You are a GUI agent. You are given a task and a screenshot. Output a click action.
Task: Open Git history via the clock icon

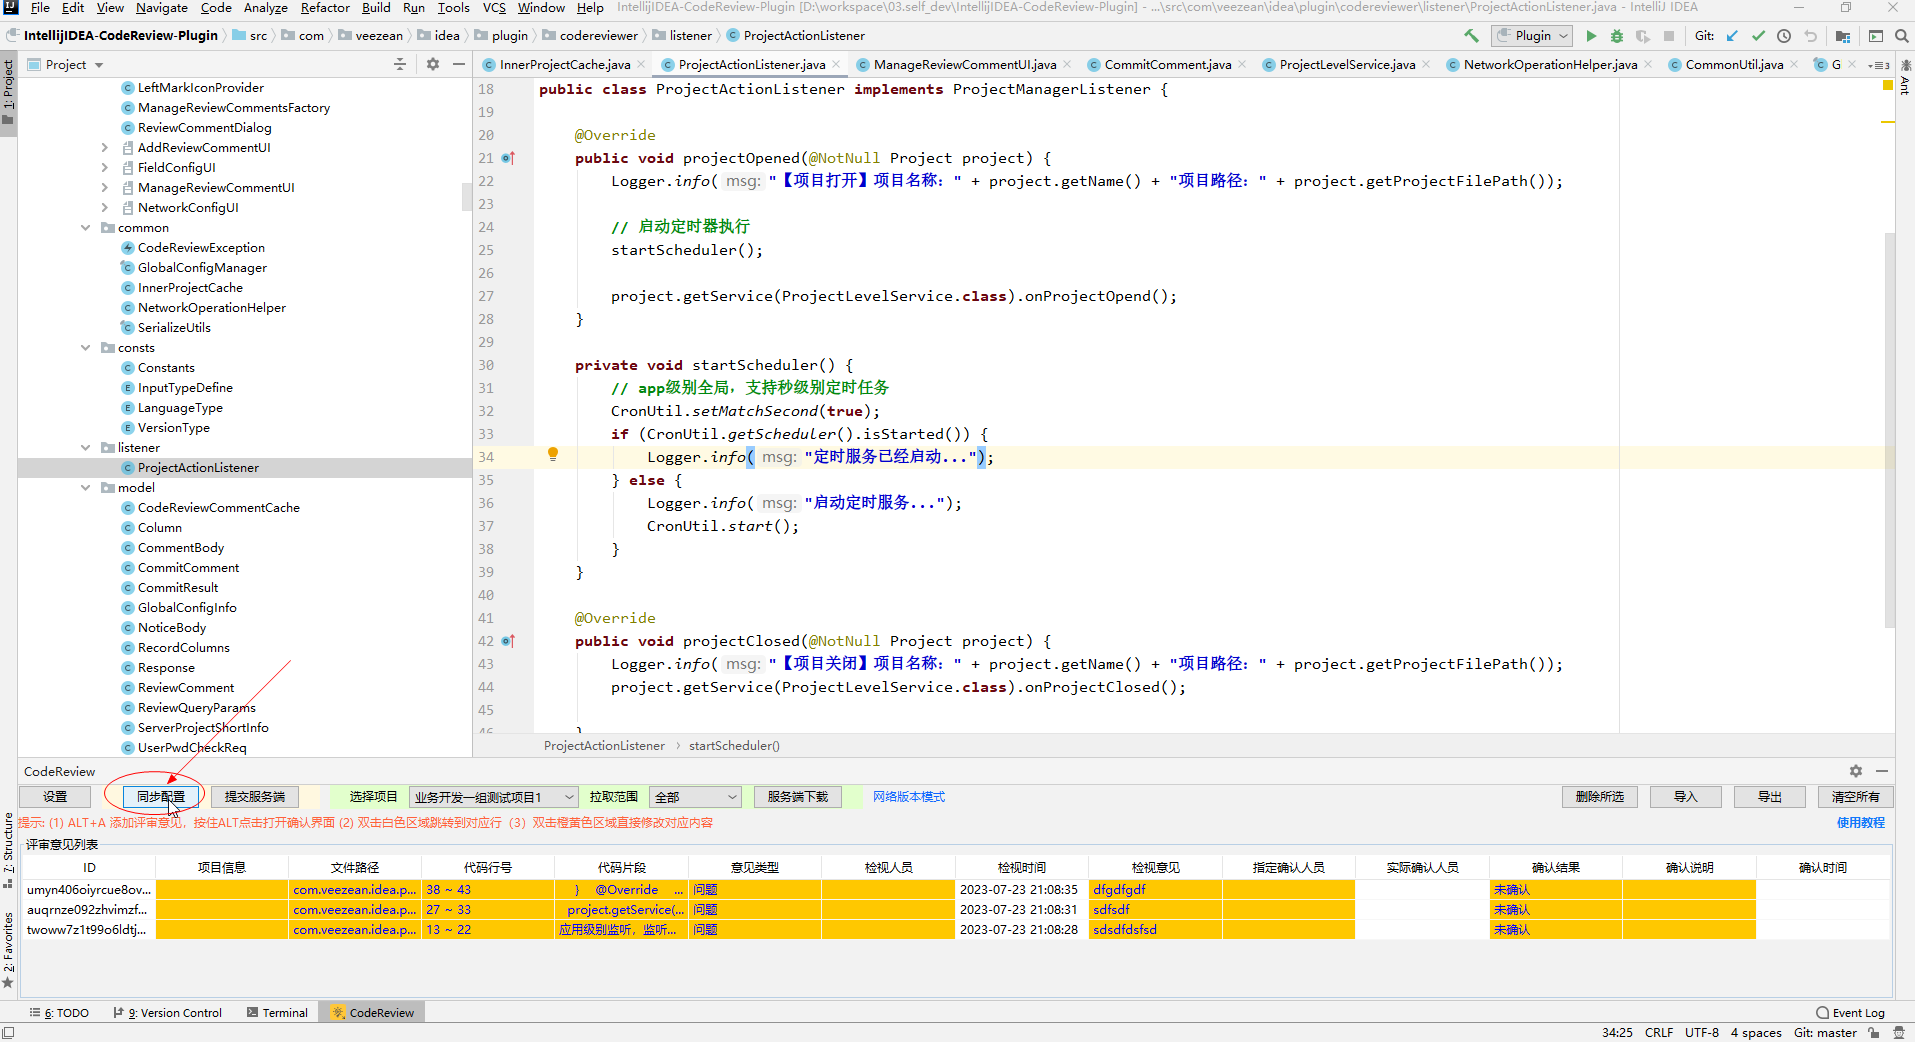[1784, 36]
